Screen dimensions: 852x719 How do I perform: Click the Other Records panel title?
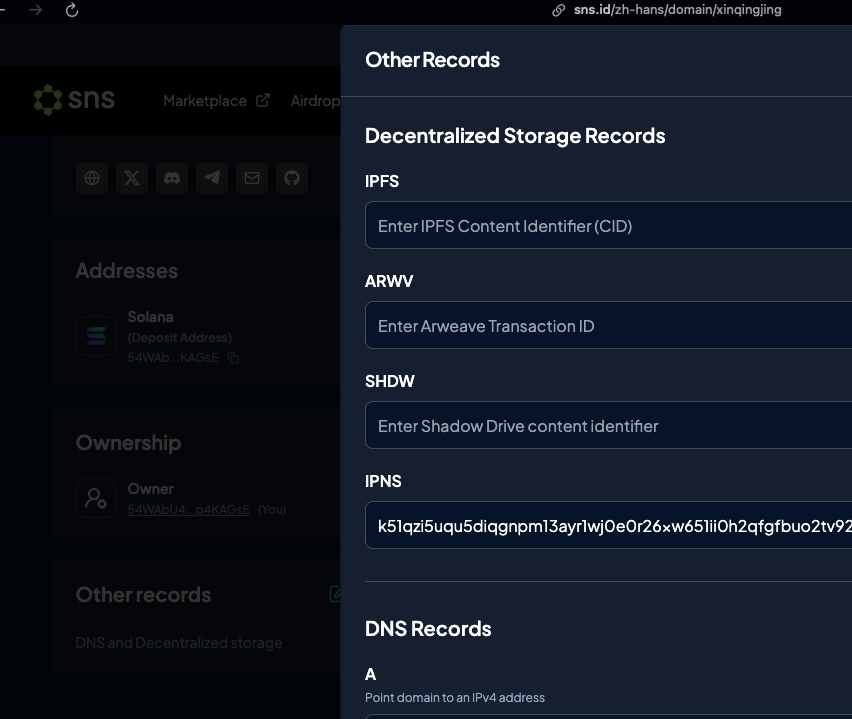pos(433,60)
